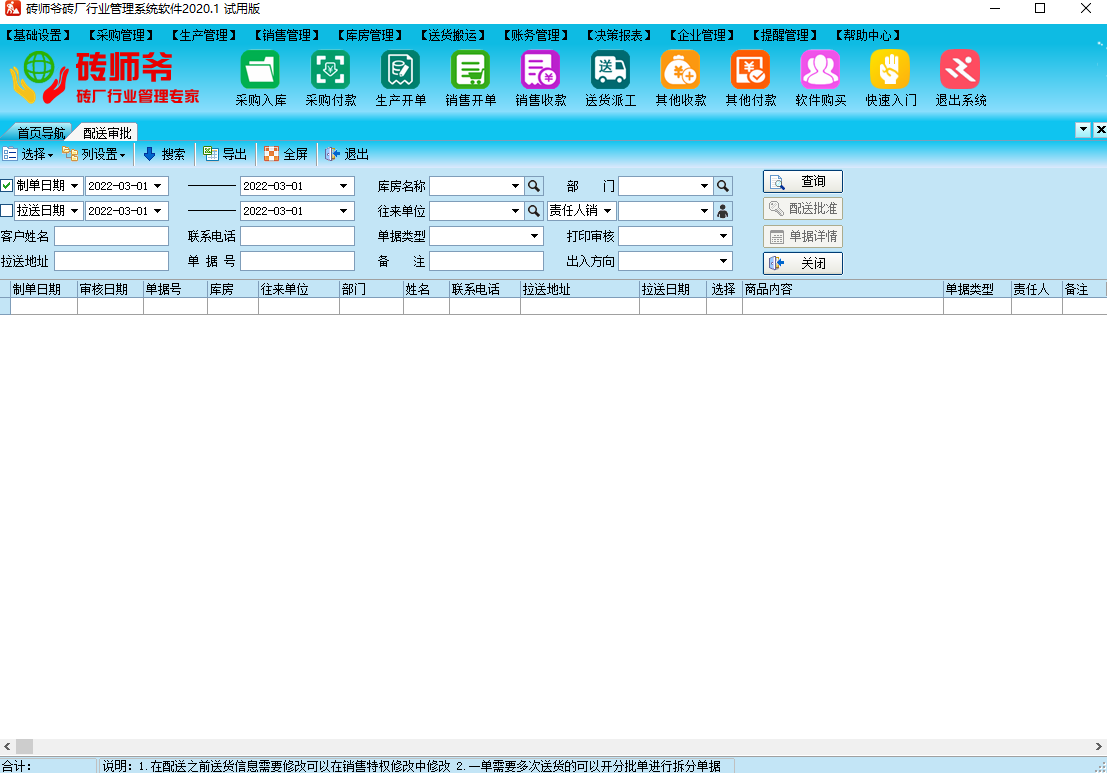This screenshot has width=1107, height=773.
Task: Expand the 往来单位 combo box
Action: tap(515, 211)
